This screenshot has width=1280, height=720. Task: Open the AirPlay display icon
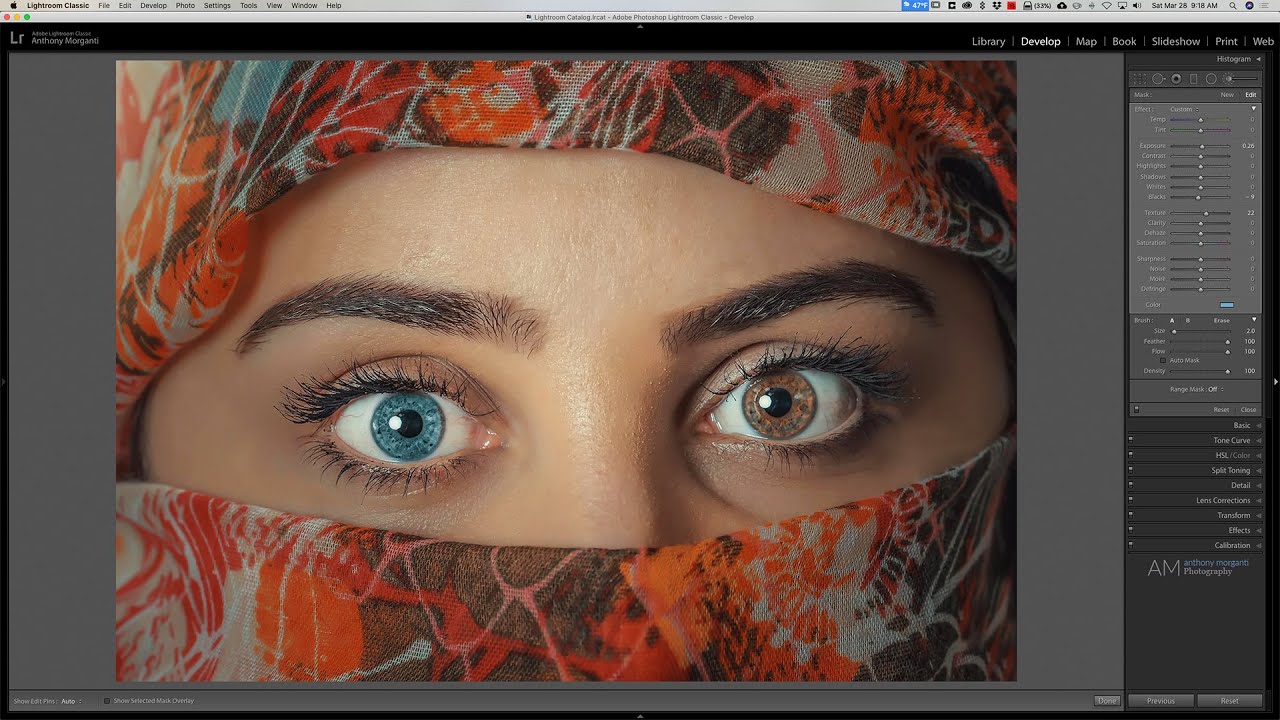click(x=1122, y=5)
